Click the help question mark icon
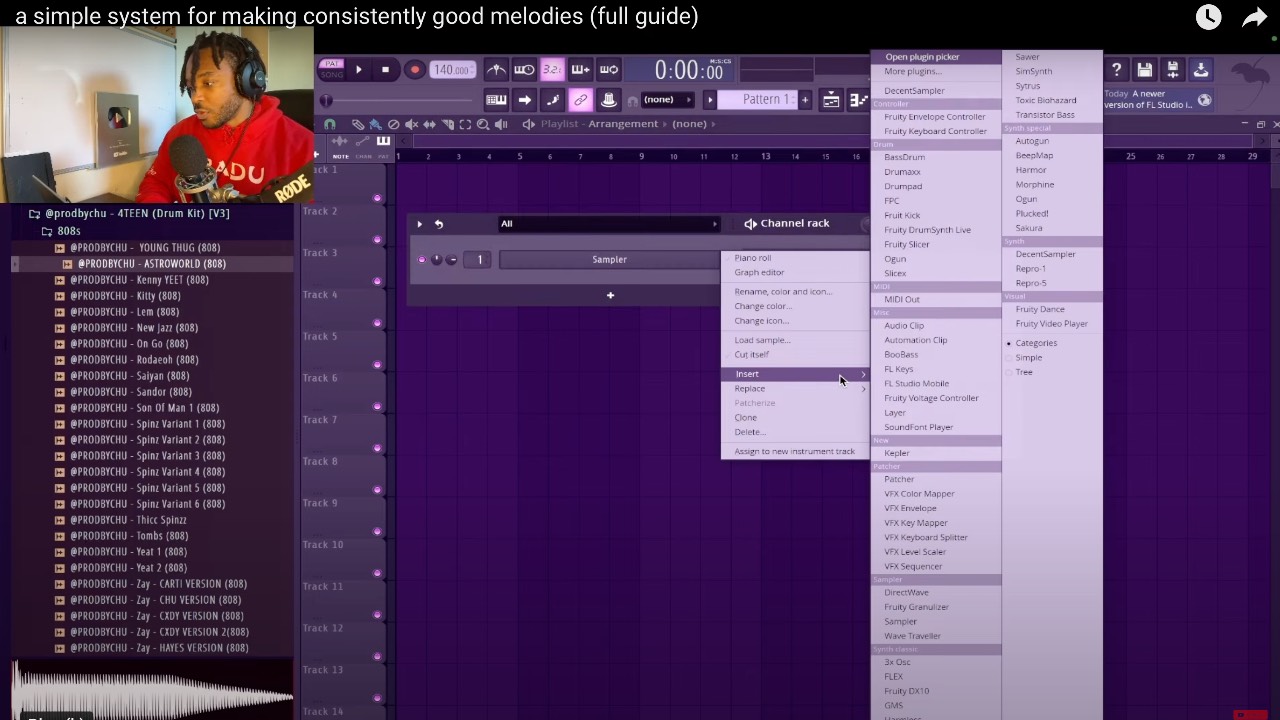This screenshot has width=1280, height=720. 1117,69
